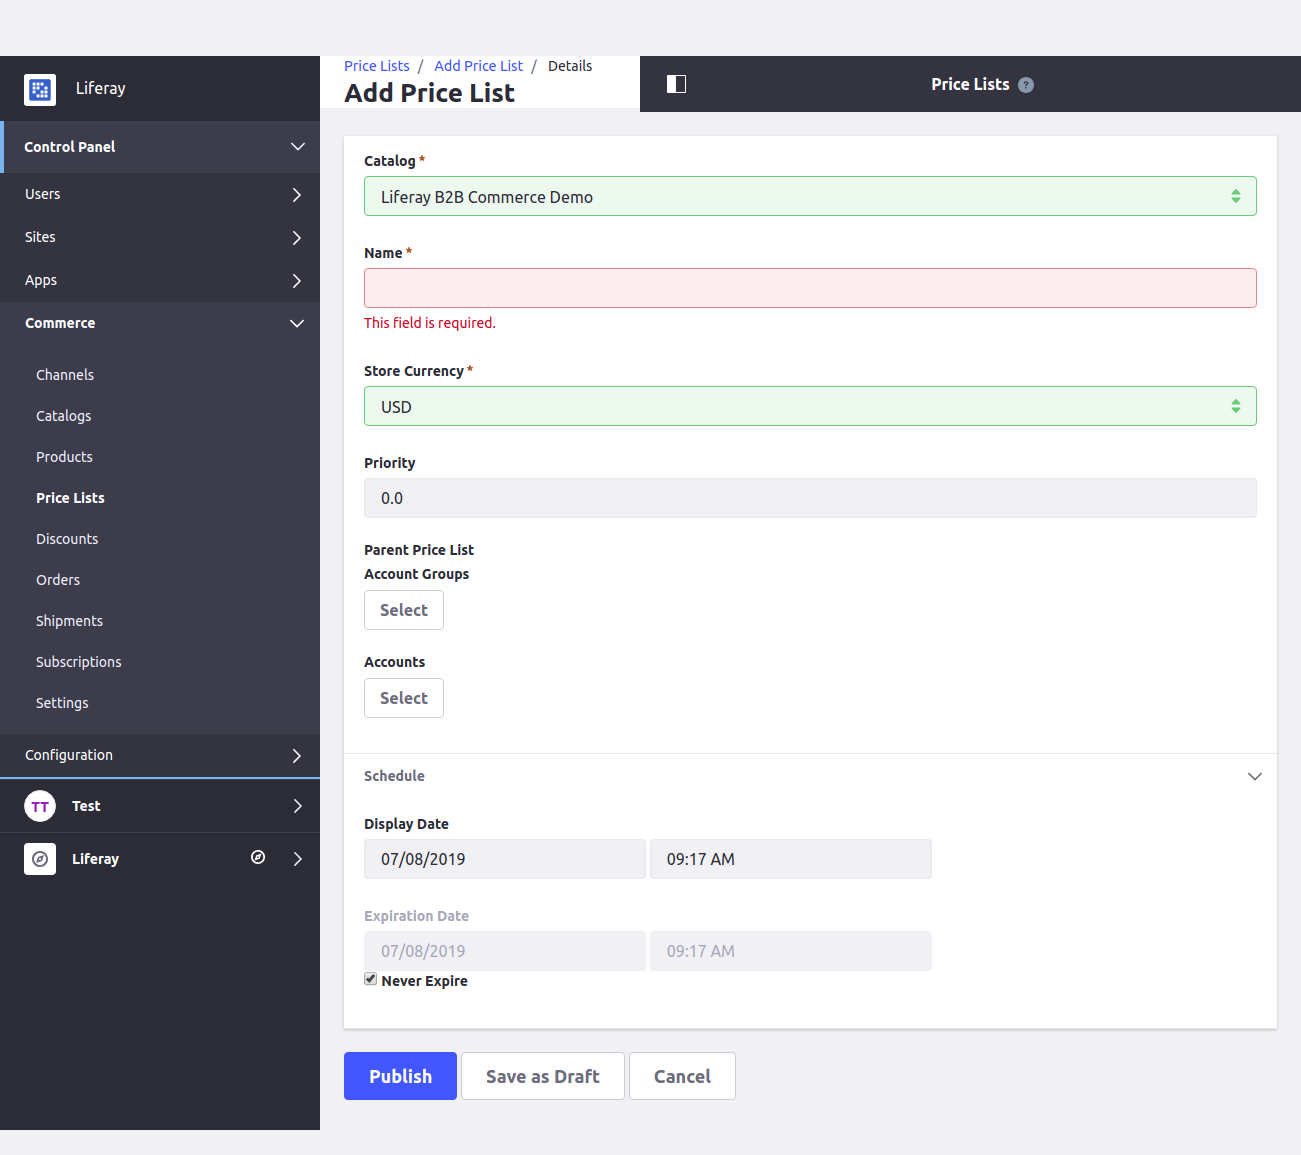Click the Add Price List heading

point(430,93)
